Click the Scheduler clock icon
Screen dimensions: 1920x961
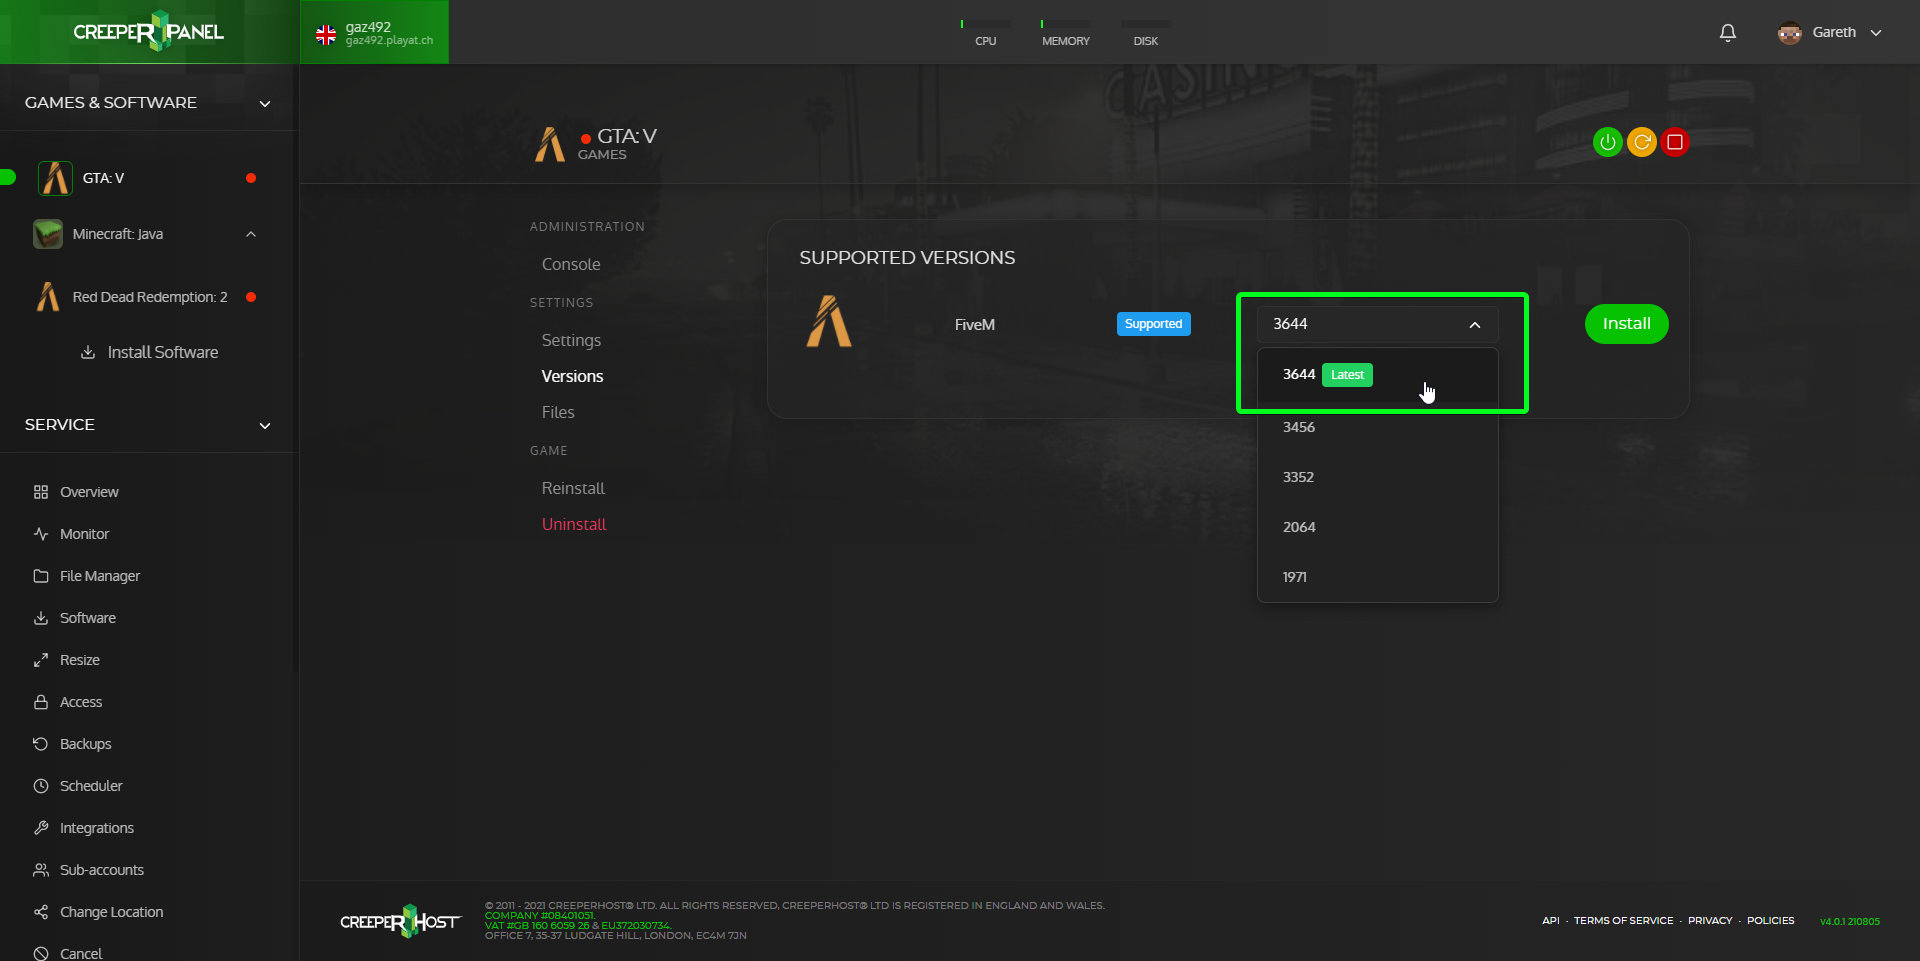[41, 786]
